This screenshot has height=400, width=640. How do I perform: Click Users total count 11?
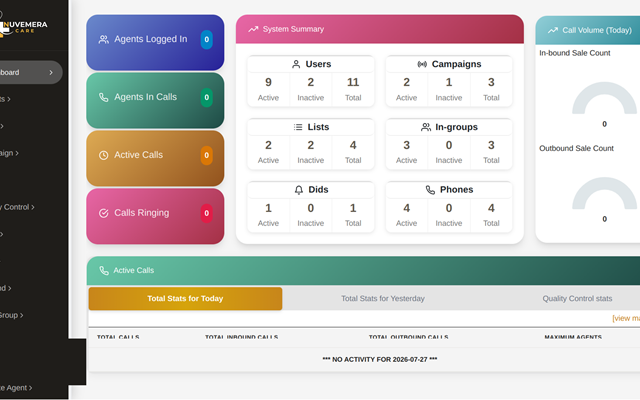coord(353,83)
